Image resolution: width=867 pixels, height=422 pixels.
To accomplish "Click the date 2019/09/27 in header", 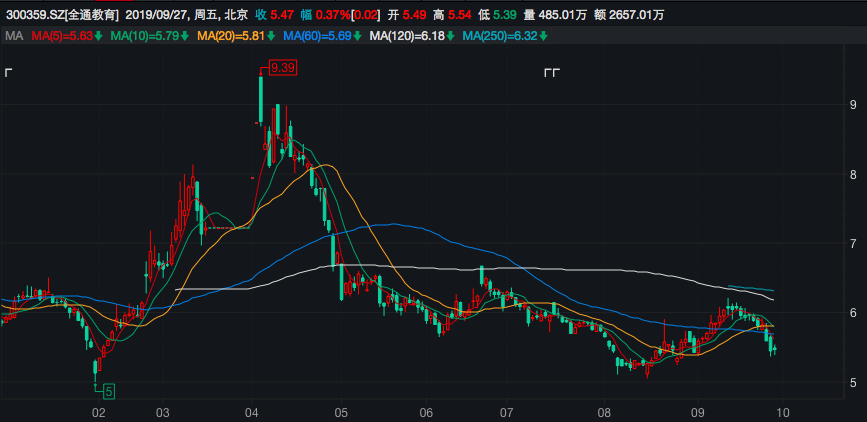I will click(154, 15).
